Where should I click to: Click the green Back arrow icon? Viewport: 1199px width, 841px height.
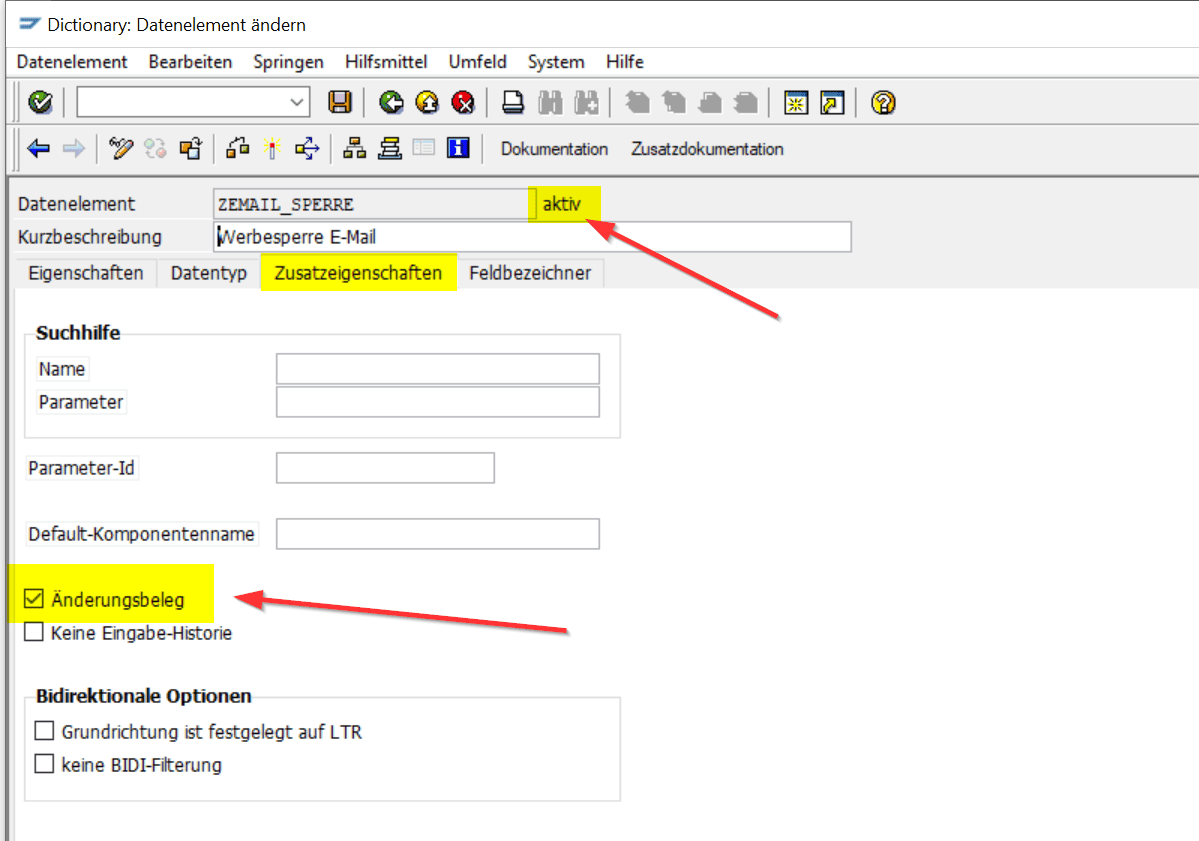392,102
